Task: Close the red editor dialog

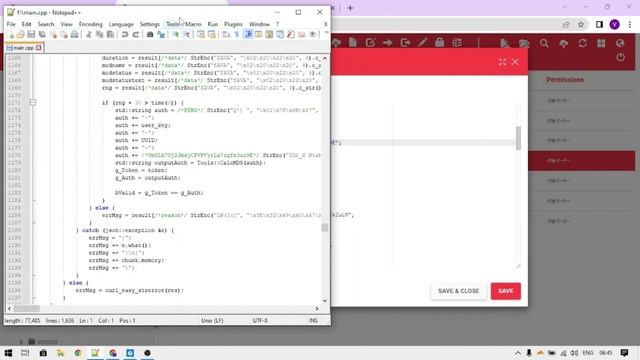Action: [516, 62]
